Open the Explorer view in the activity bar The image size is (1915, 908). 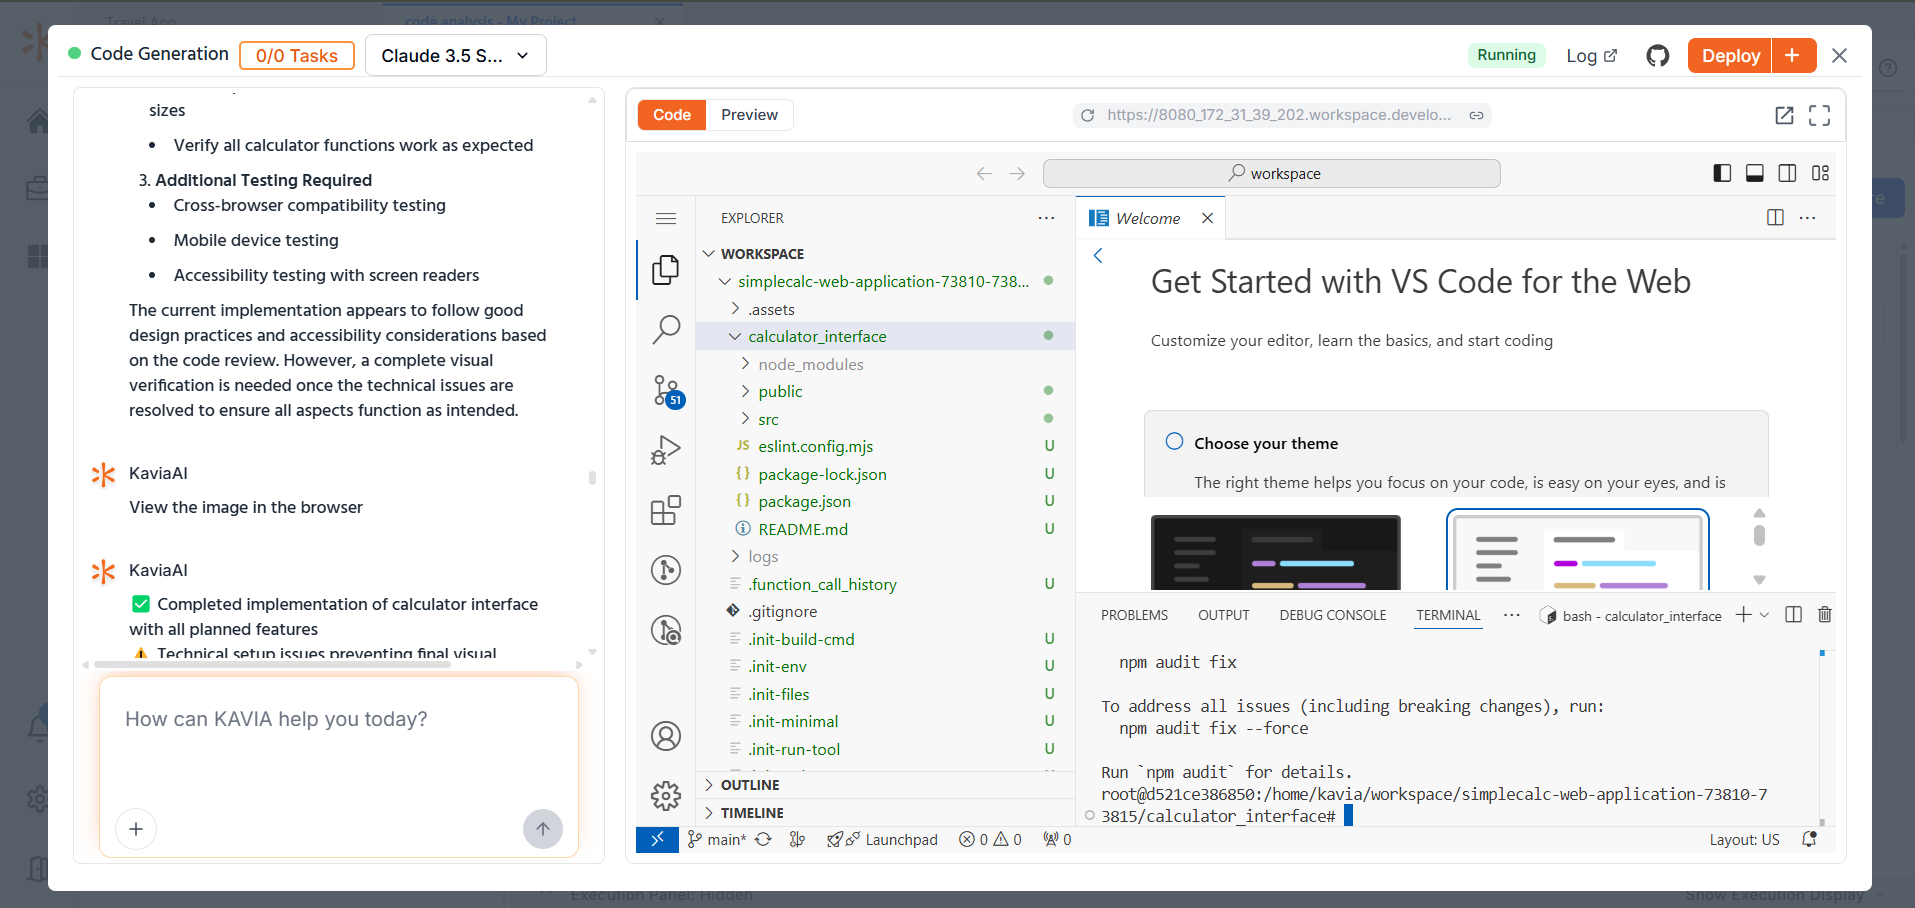(666, 270)
